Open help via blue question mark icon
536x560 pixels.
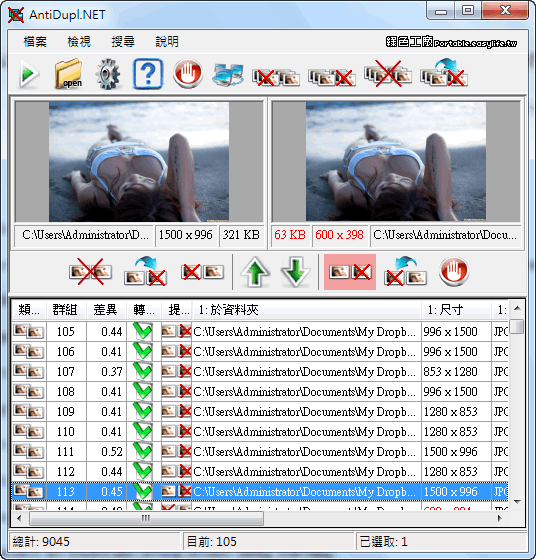[148, 74]
